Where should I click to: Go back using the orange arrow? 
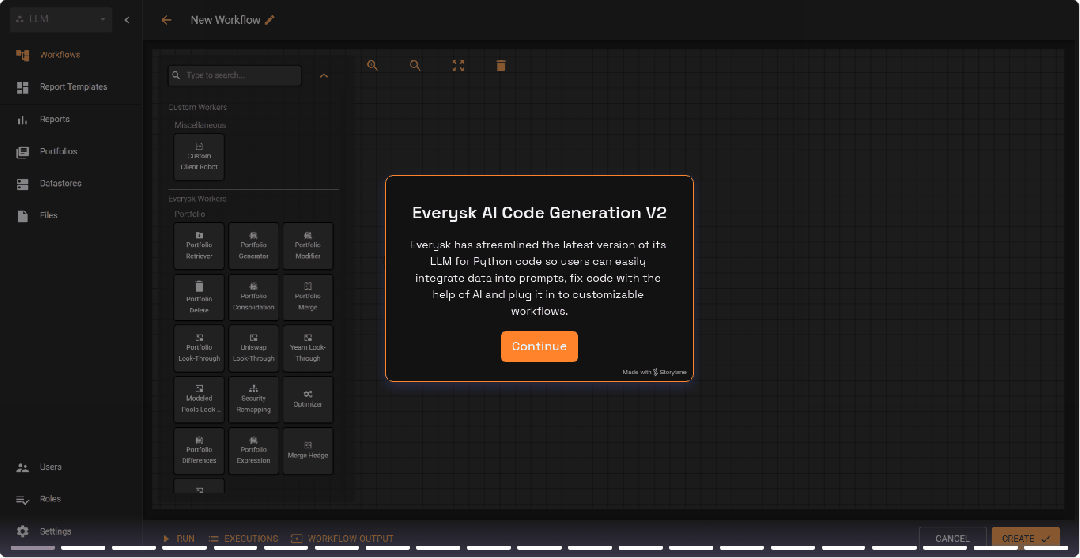point(166,20)
